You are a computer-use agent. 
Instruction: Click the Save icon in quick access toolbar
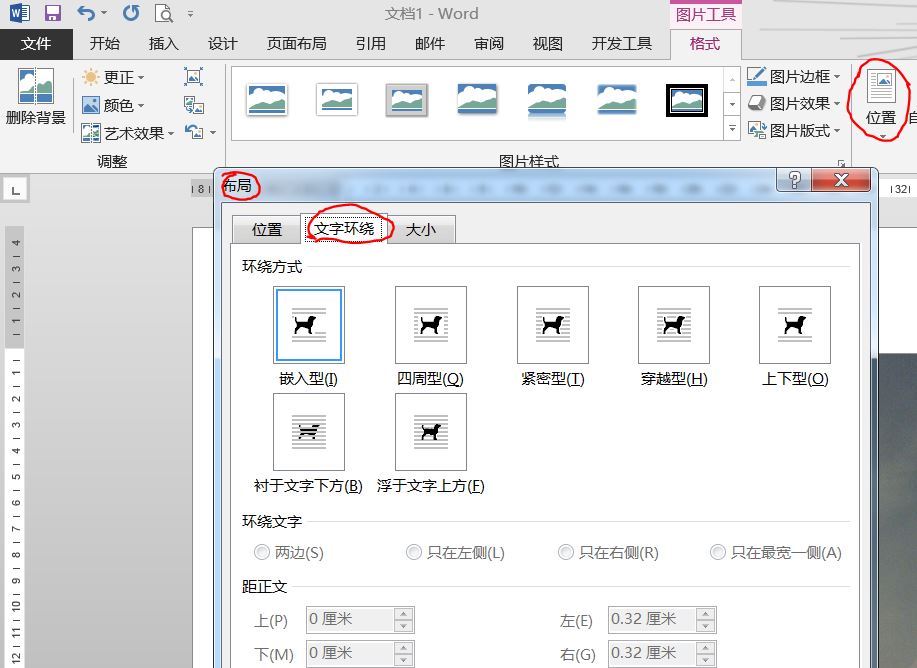click(x=53, y=13)
